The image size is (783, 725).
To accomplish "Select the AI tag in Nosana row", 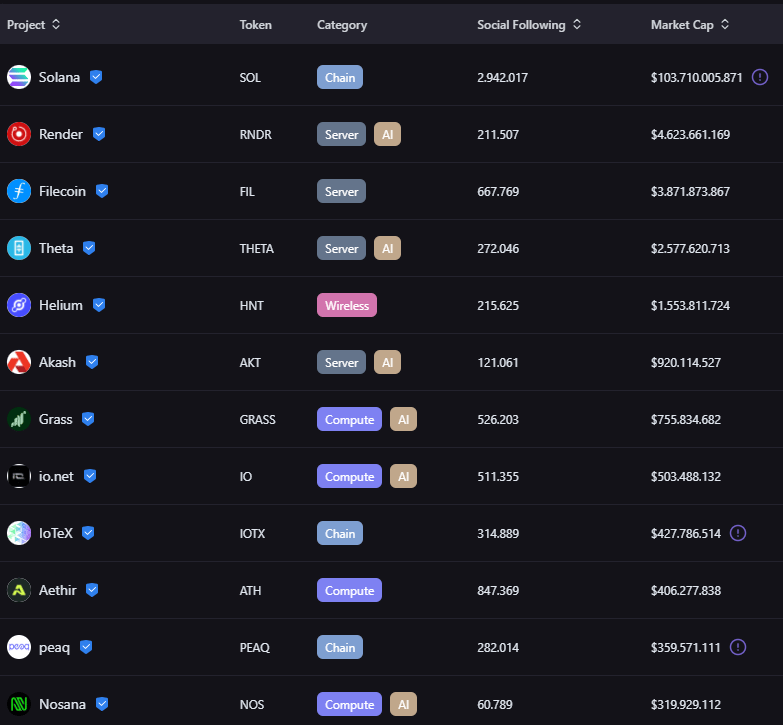I will [x=403, y=704].
